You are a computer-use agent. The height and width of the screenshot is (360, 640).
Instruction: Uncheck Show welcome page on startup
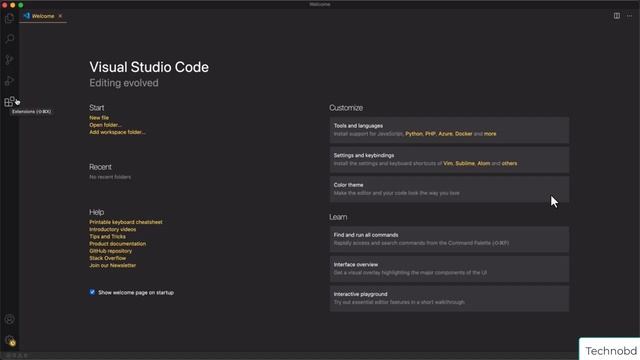92,292
